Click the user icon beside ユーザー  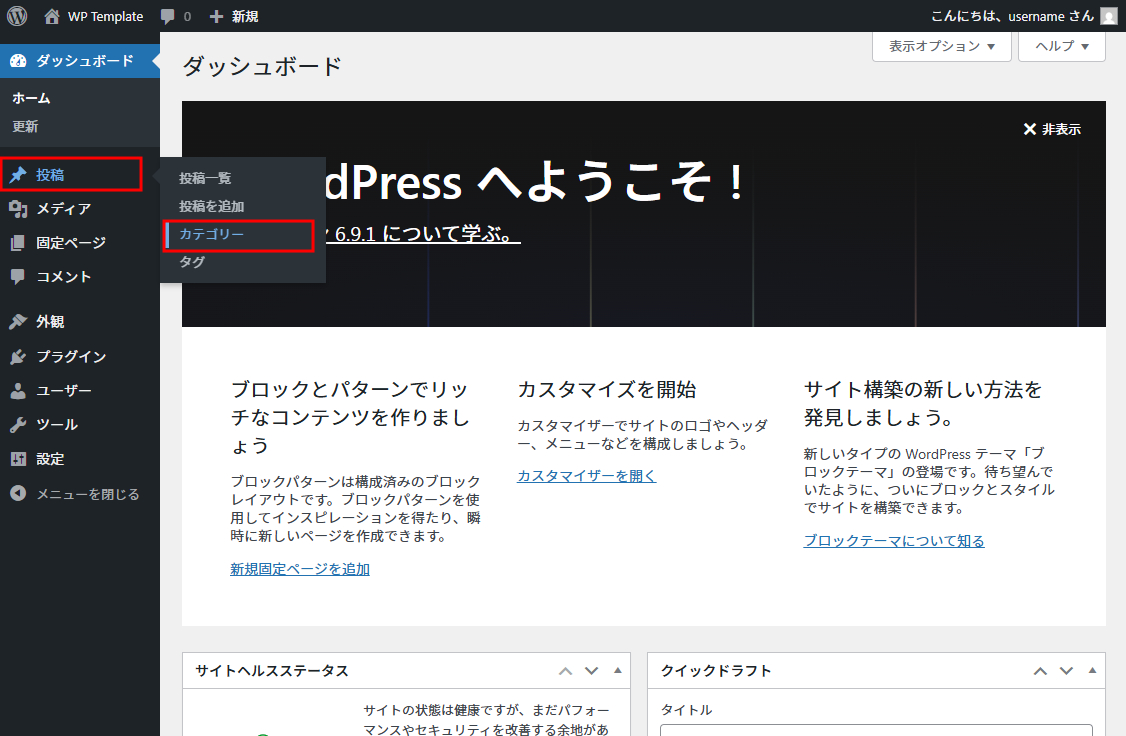click(x=18, y=391)
